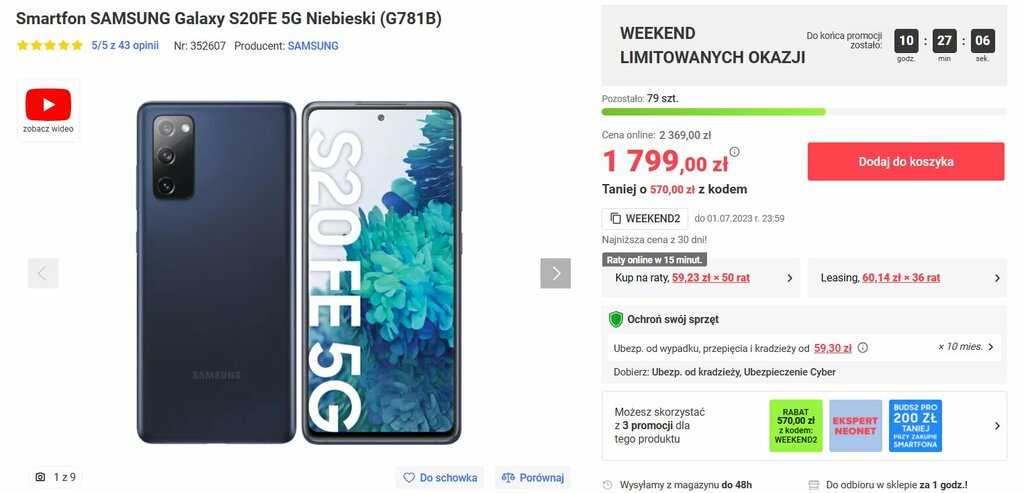Add the phone with Dodaj do koszyka
The width and height of the screenshot is (1024, 493).
(x=906, y=161)
